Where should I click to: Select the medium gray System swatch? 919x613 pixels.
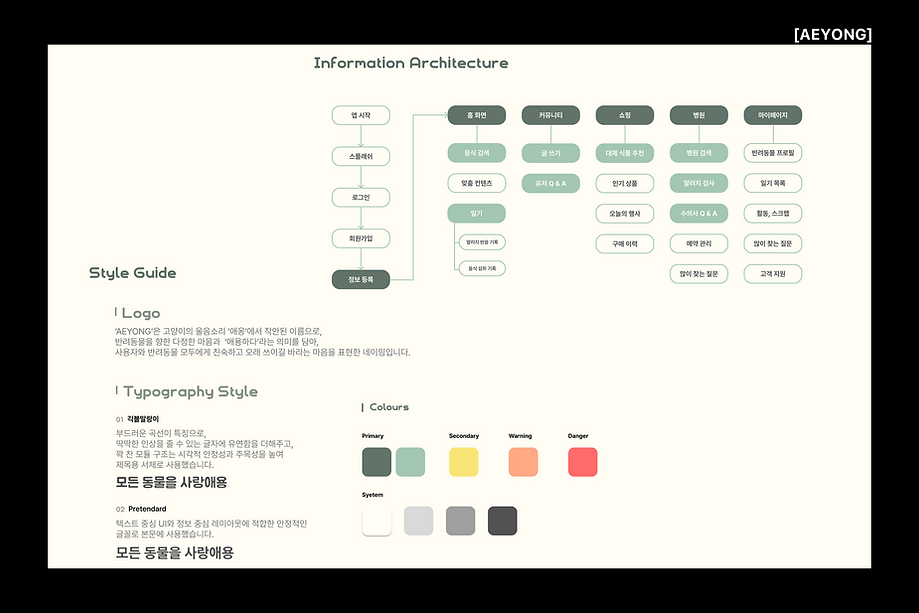461,521
